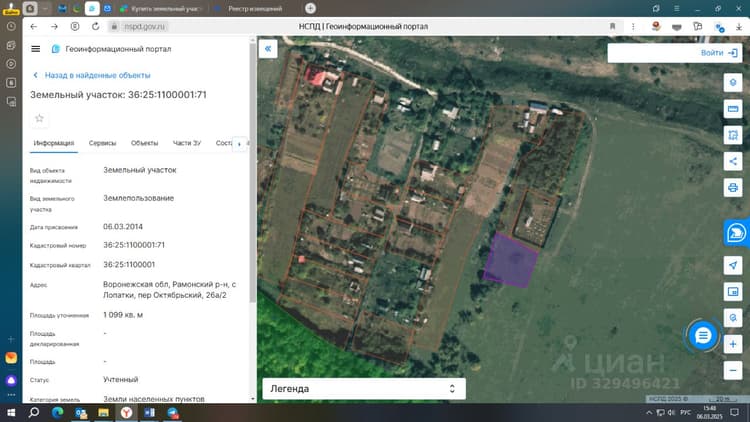Click the nspd.gov.ru address field
The width and height of the screenshot is (750, 422).
(x=144, y=27)
